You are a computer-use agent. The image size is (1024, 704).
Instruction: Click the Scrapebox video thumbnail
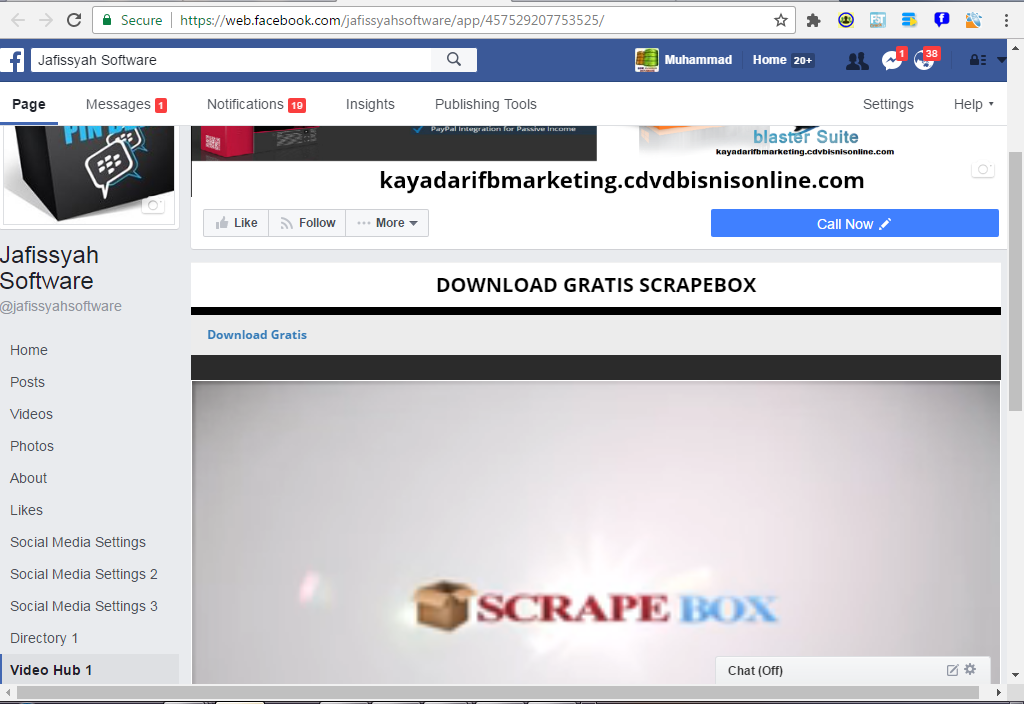[596, 533]
